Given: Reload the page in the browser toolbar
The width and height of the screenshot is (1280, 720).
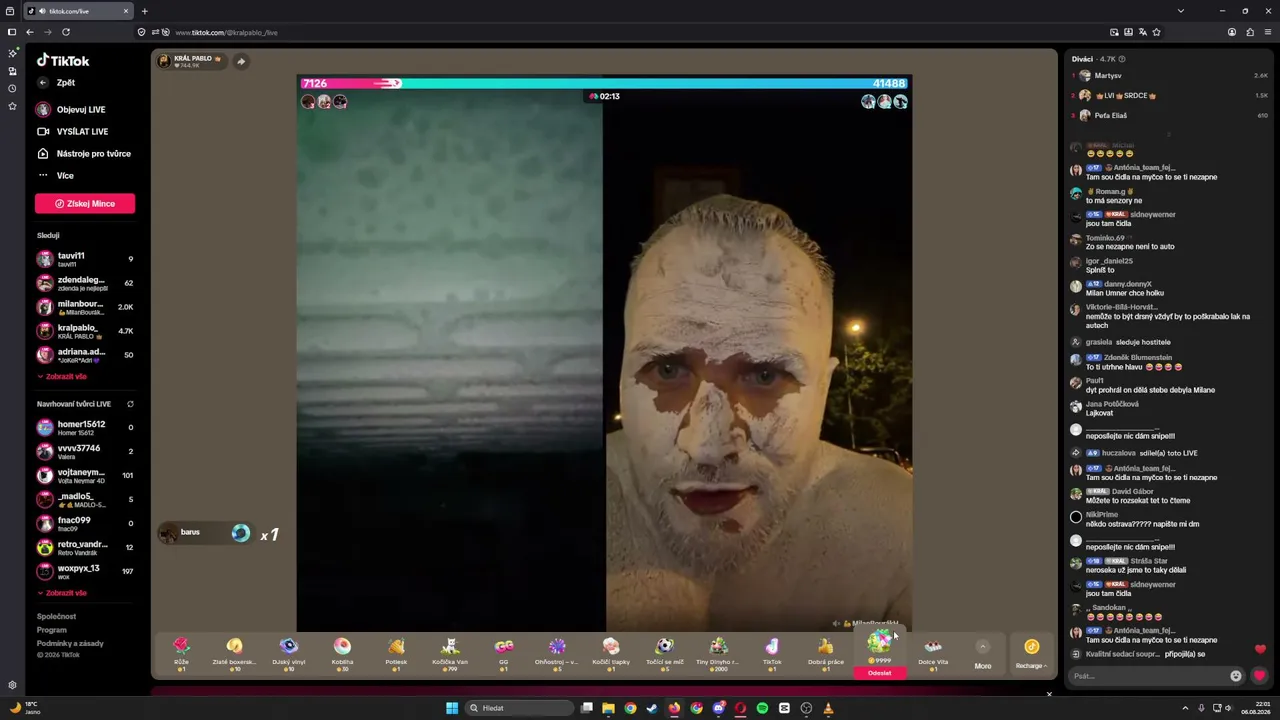Looking at the screenshot, I should 66,32.
